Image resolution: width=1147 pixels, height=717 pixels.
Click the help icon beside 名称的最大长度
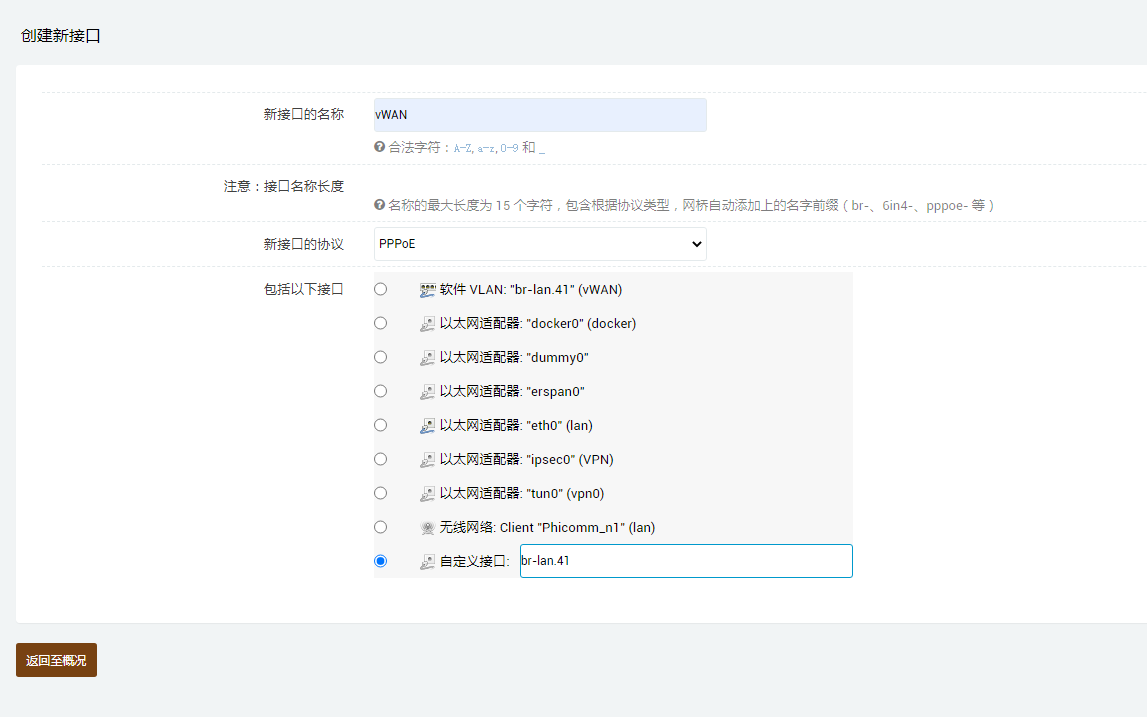379,205
